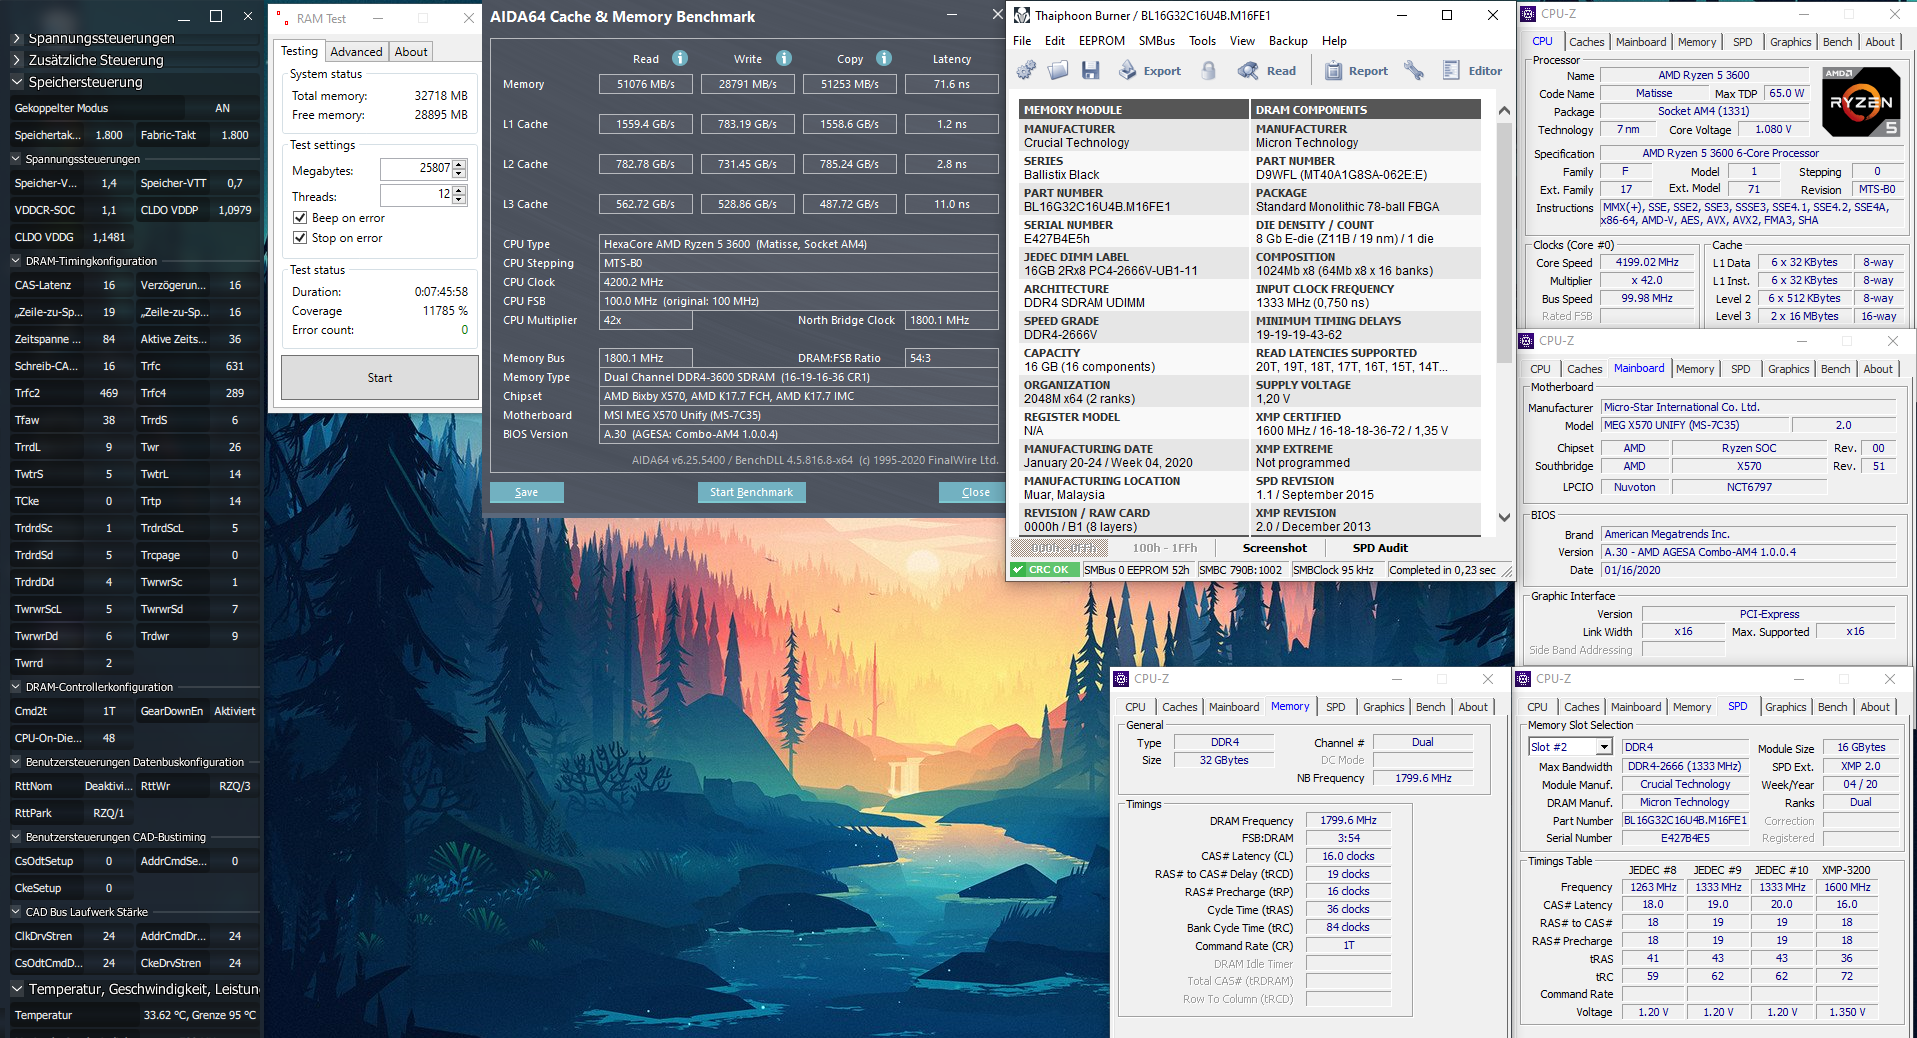1917x1038 pixels.
Task: Click the SPD Audit button
Action: coord(1380,548)
